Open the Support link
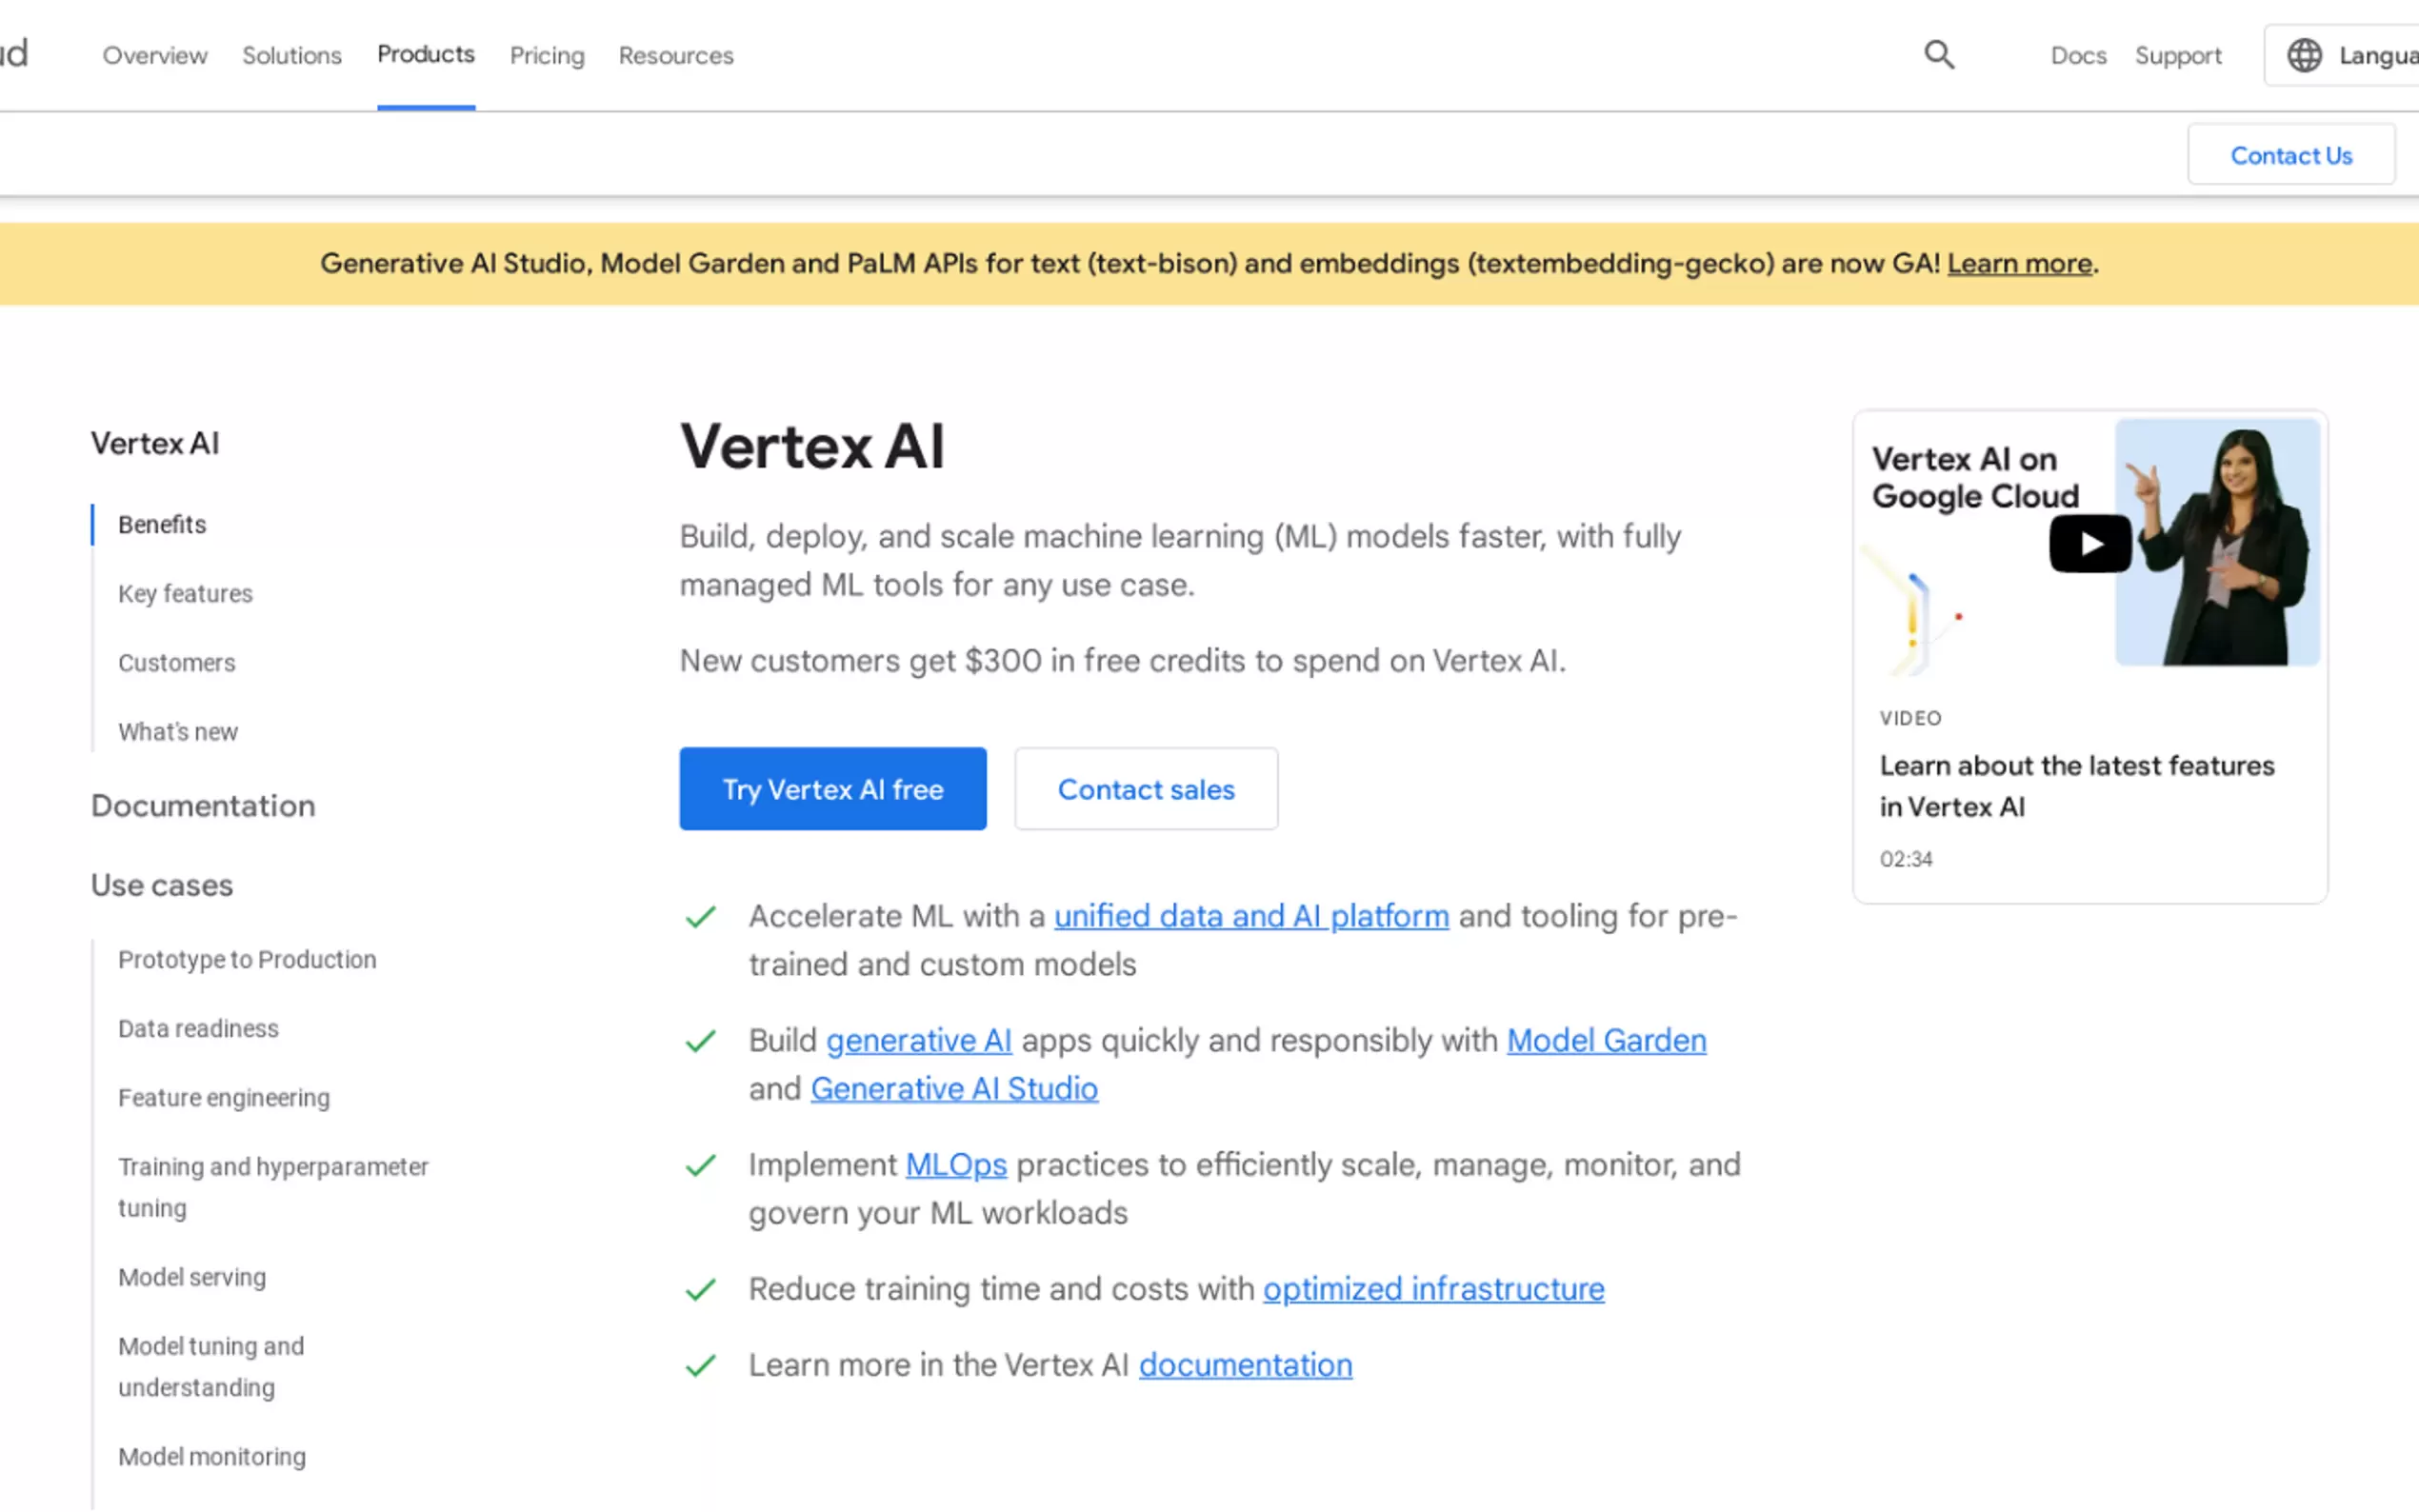The image size is (2419, 1512). coord(2178,55)
